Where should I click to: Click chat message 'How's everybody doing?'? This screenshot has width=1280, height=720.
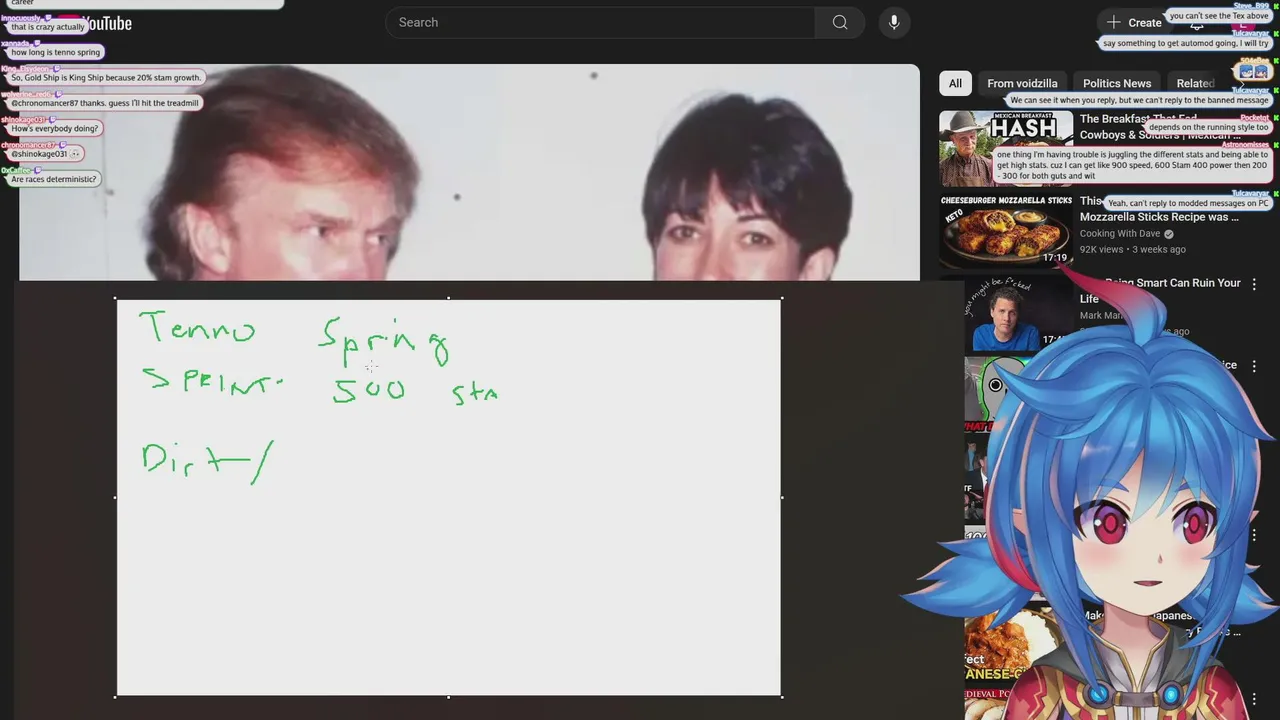pos(55,128)
